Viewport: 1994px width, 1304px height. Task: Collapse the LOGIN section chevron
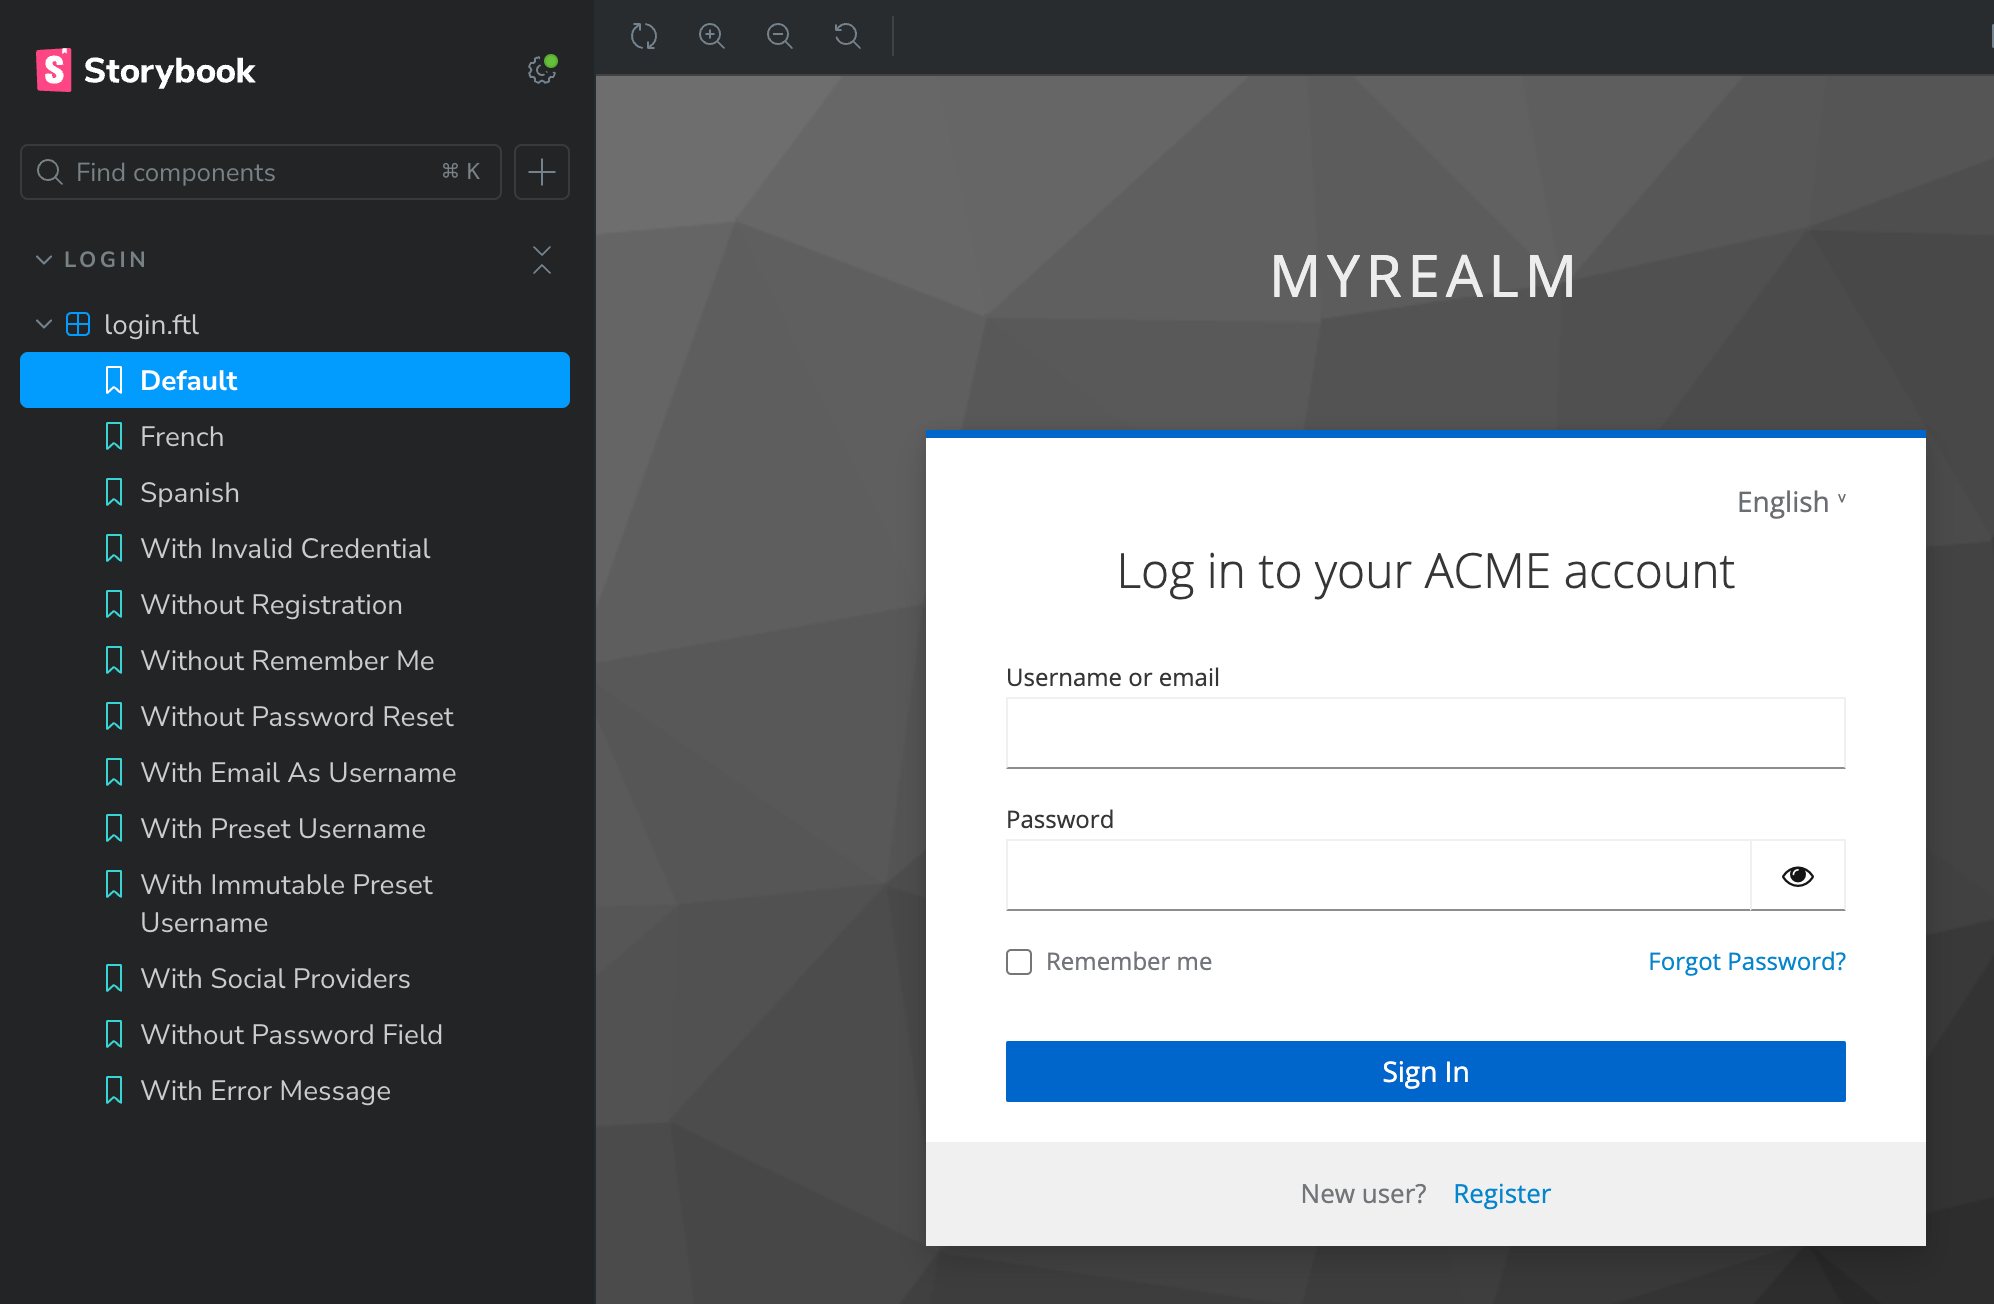click(44, 260)
